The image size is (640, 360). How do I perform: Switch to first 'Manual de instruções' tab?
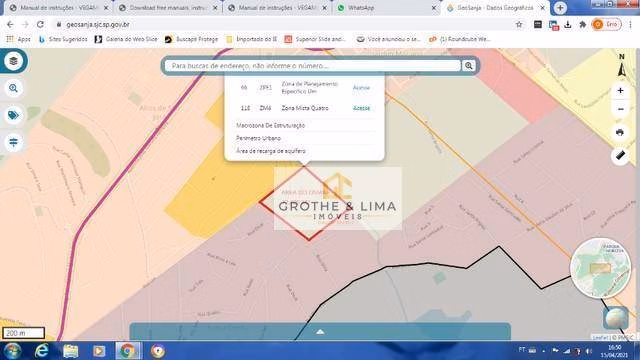[x=58, y=8]
